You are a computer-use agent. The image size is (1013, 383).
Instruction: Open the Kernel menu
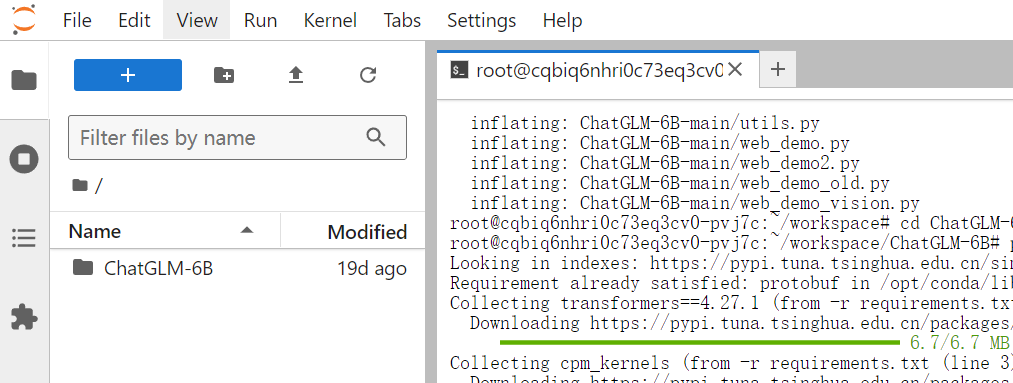pos(330,20)
